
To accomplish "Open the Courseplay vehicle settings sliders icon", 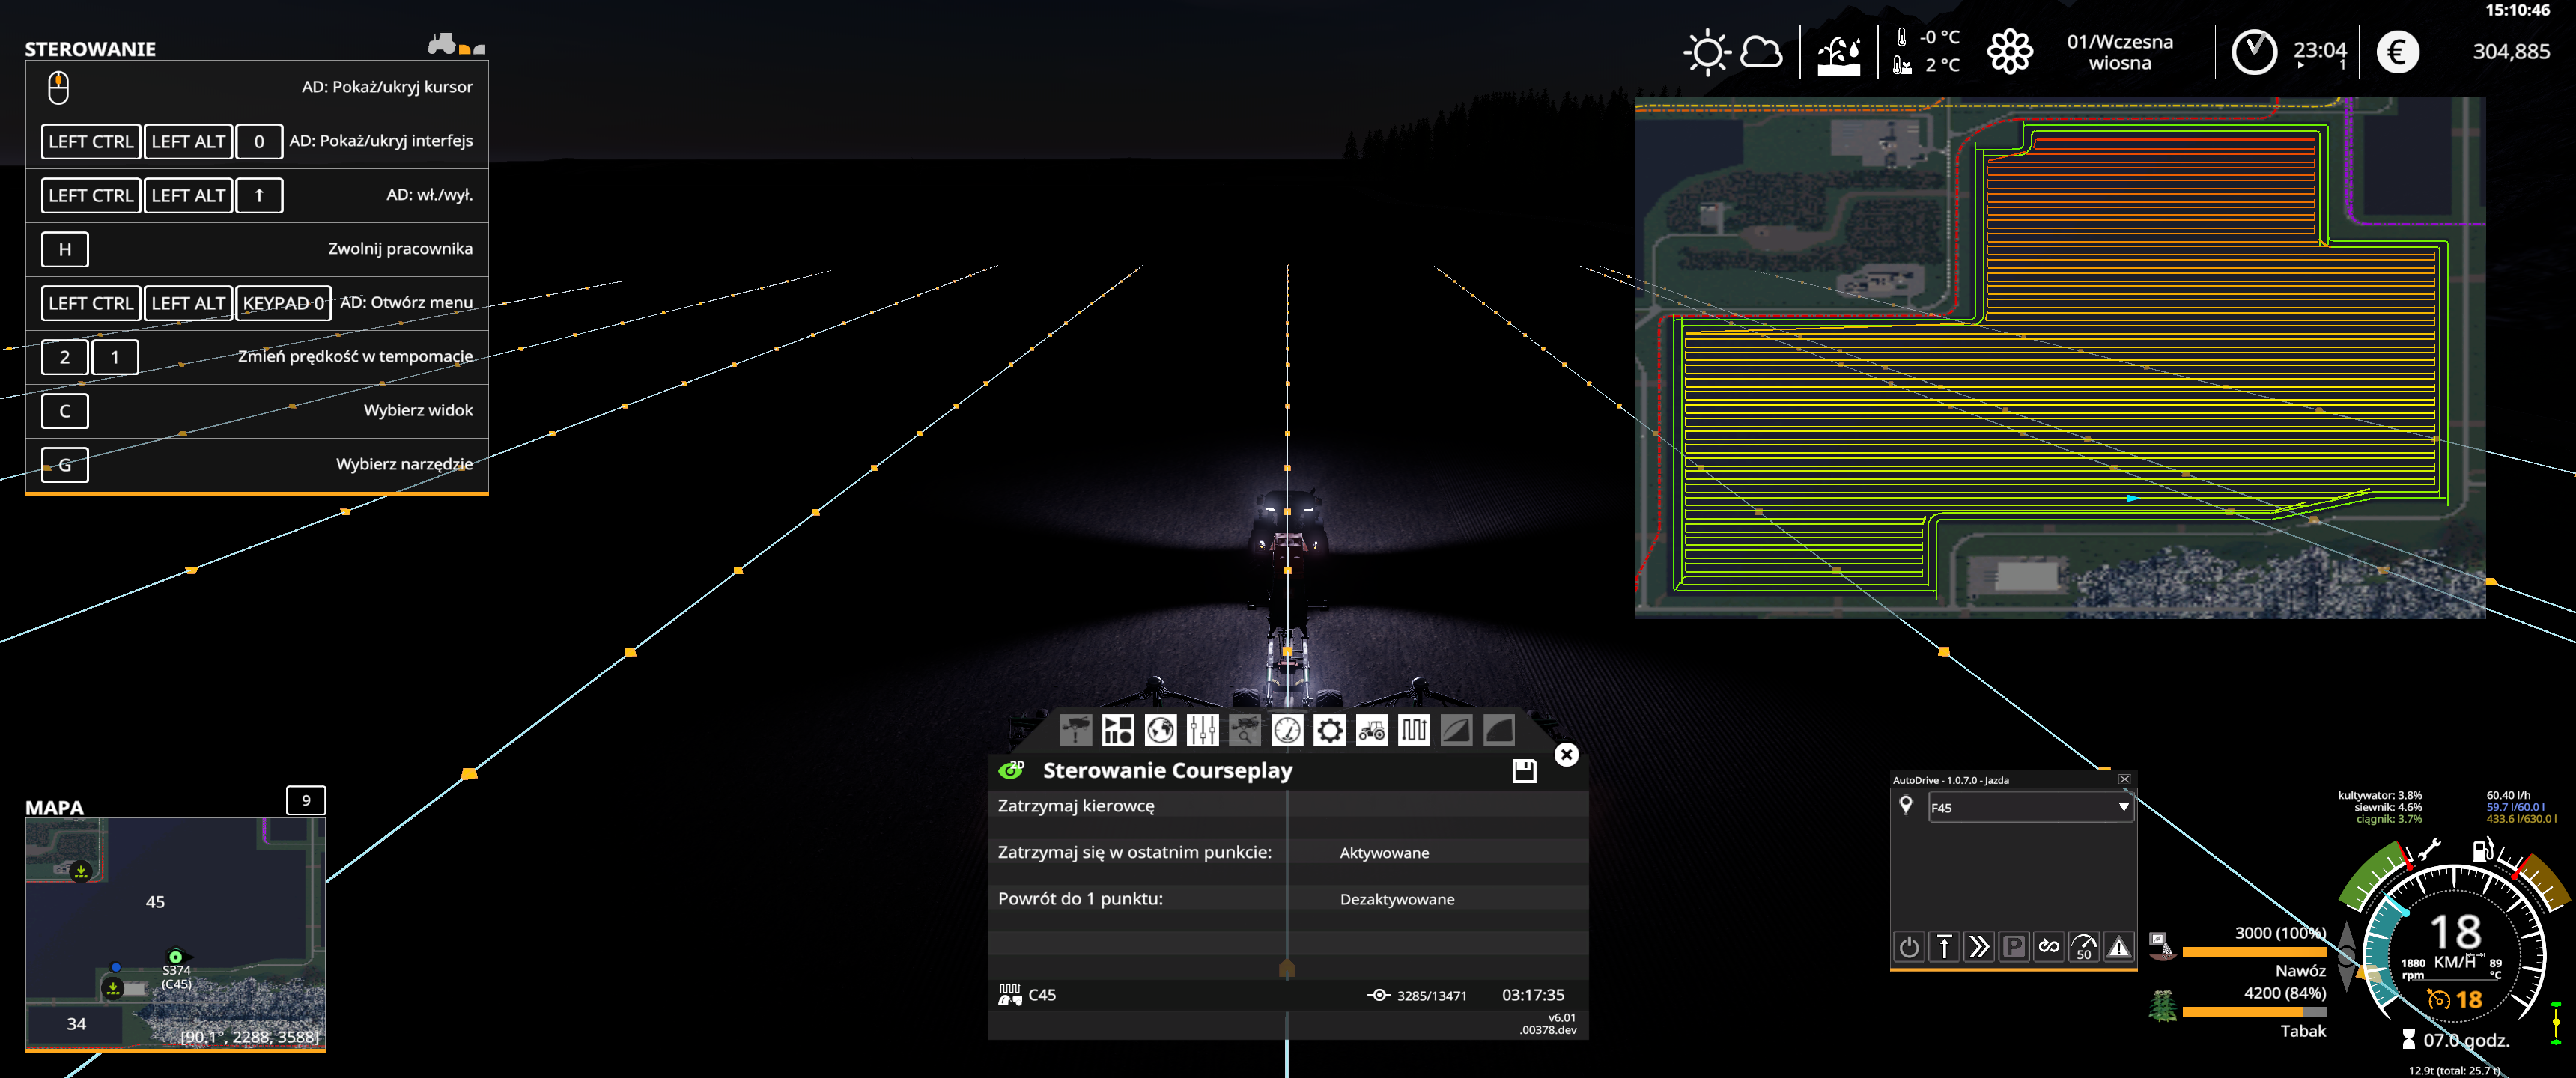I will (x=1203, y=731).
